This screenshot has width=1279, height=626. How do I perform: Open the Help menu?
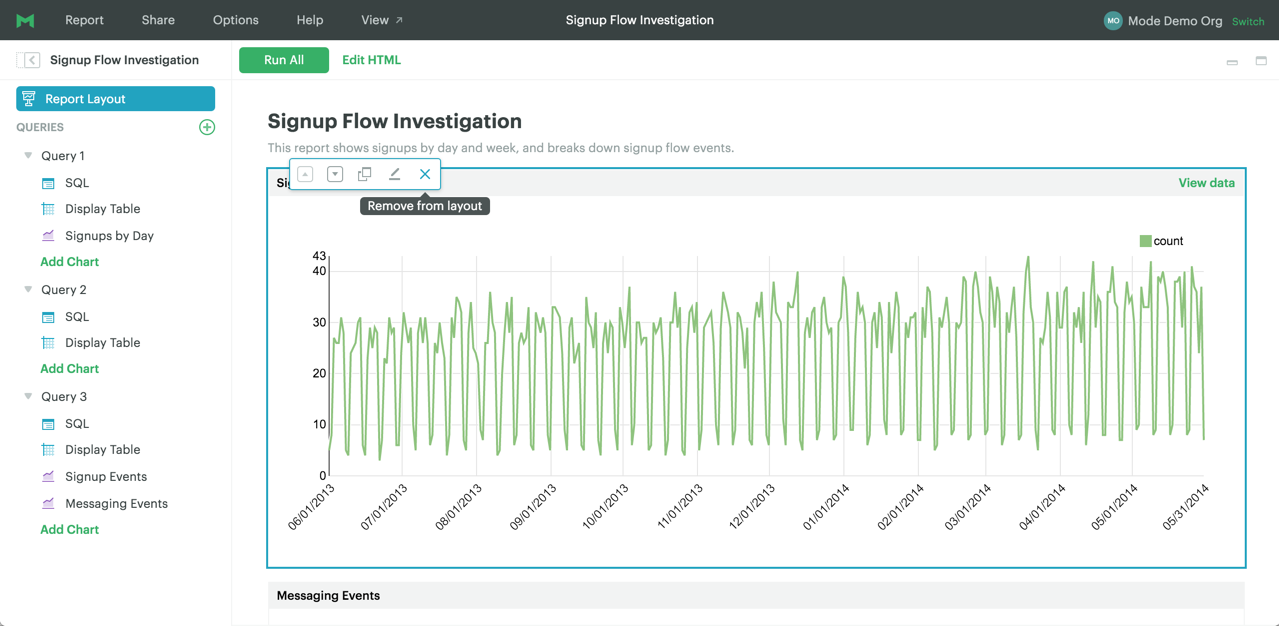[310, 20]
